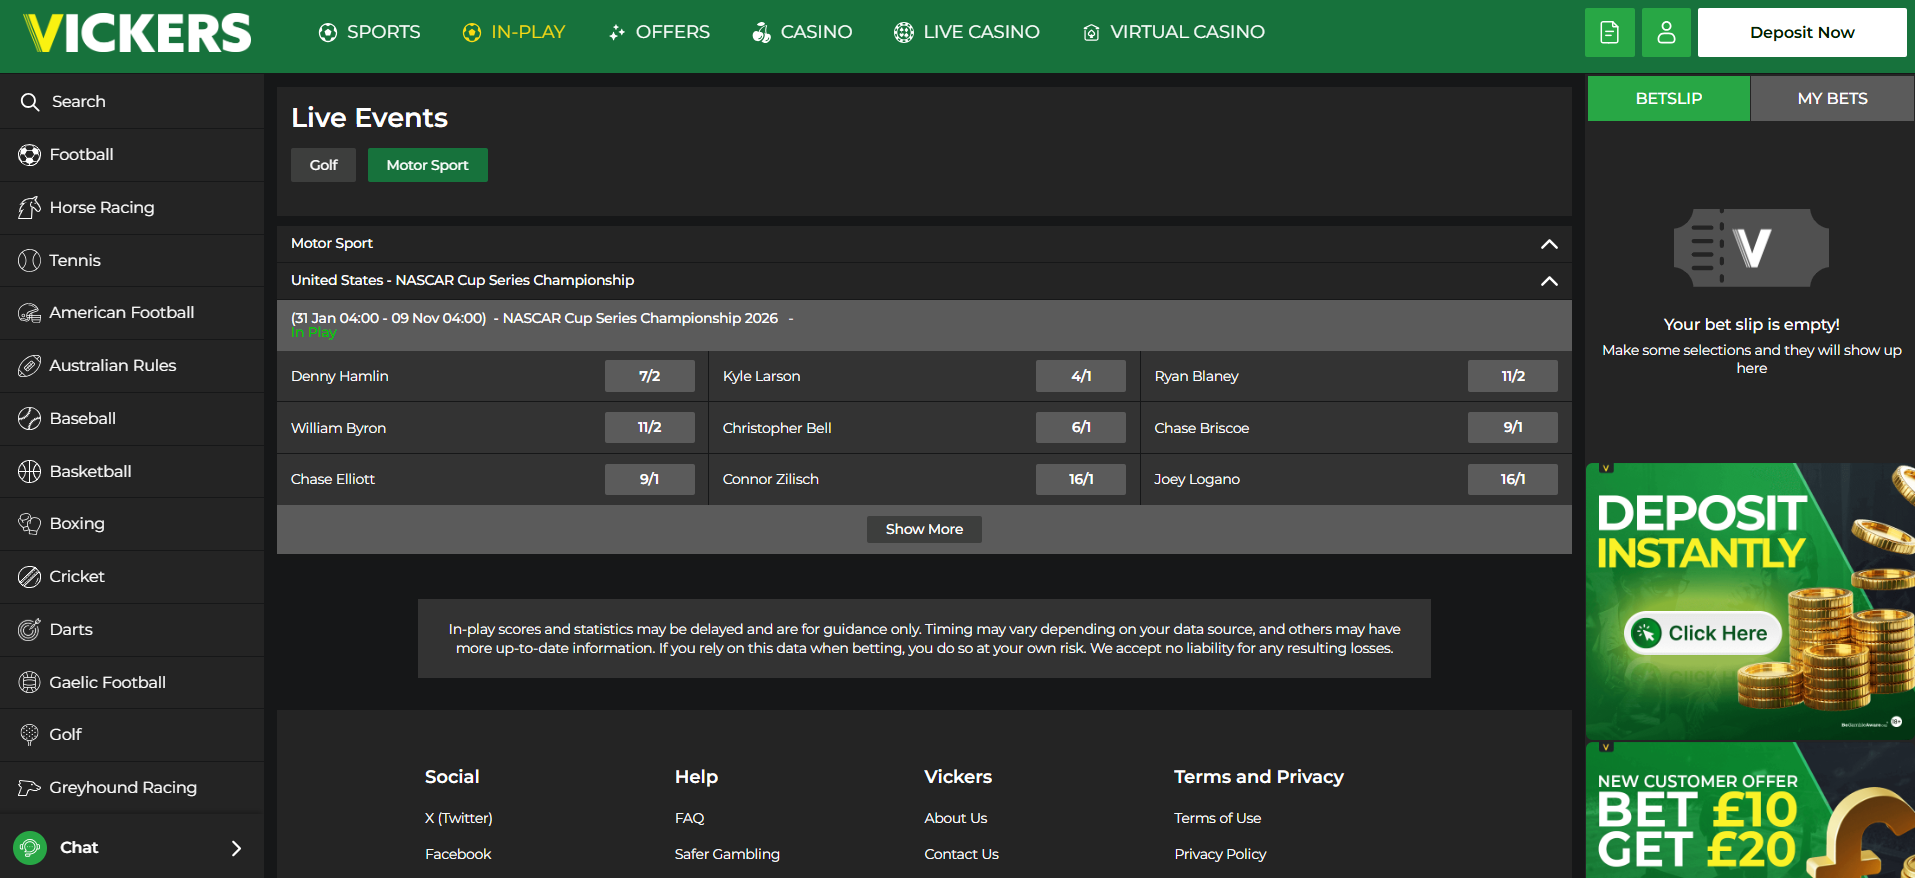The width and height of the screenshot is (1915, 878).
Task: Switch to the BETSLIP tab
Action: pyautogui.click(x=1669, y=99)
